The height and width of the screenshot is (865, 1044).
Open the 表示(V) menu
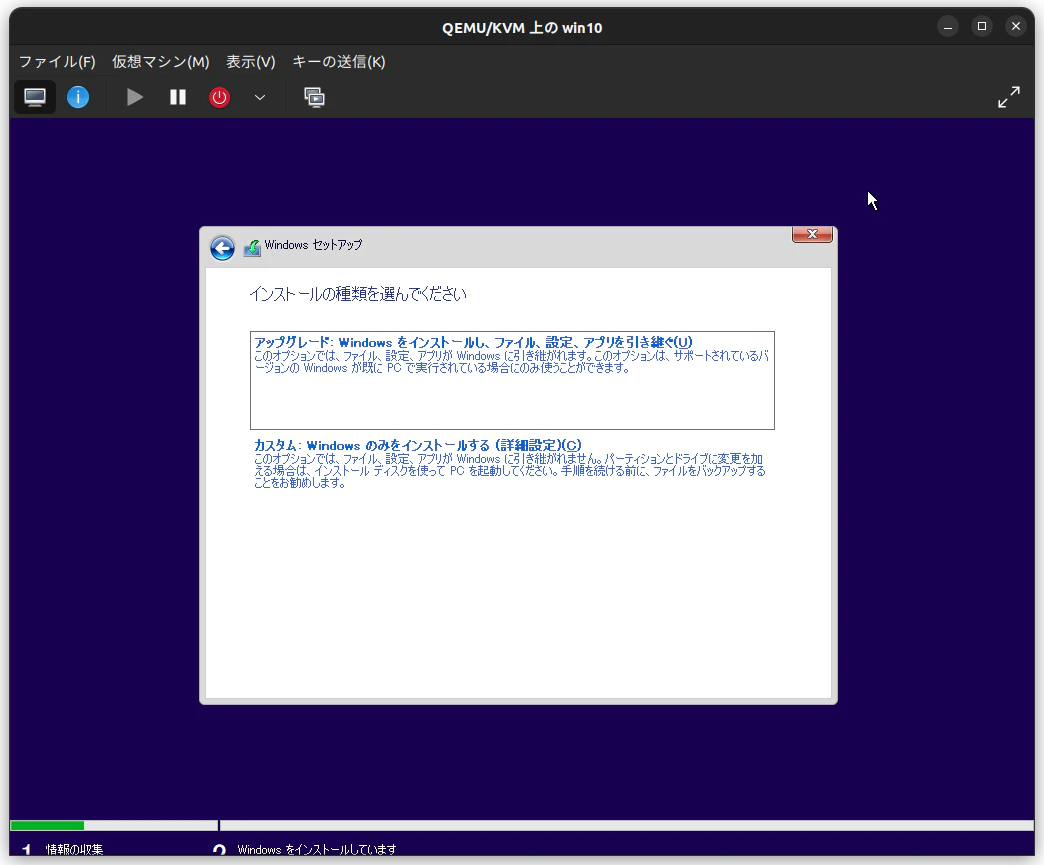tap(250, 62)
